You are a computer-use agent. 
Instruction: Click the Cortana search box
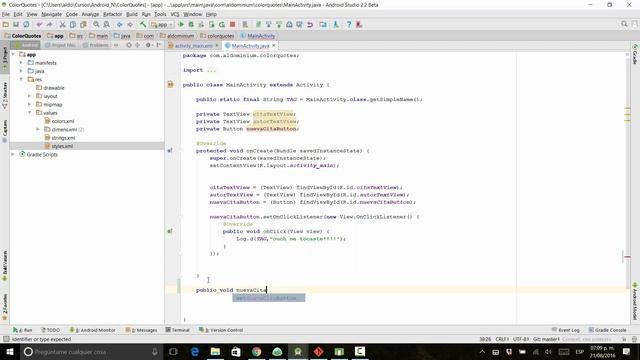pos(91,351)
